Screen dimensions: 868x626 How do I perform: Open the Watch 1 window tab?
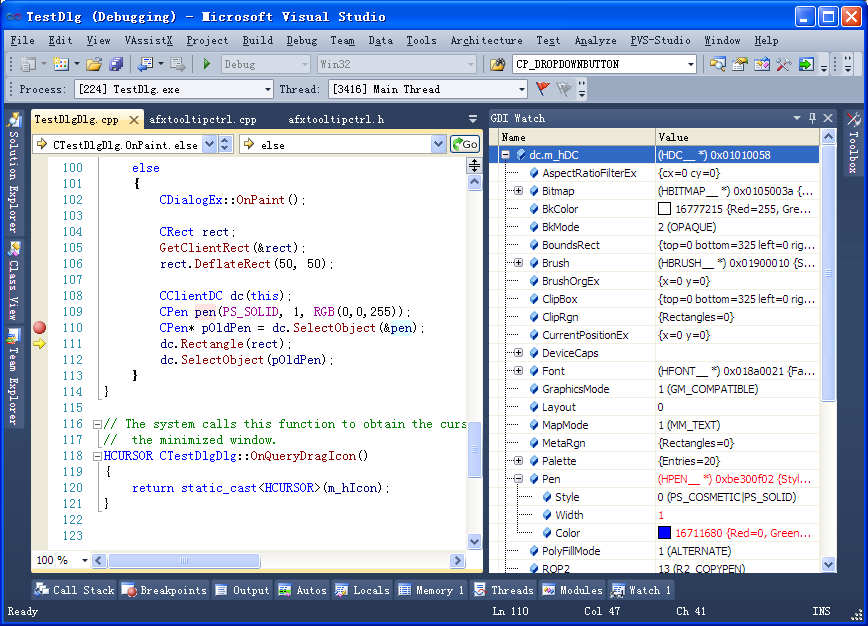641,590
